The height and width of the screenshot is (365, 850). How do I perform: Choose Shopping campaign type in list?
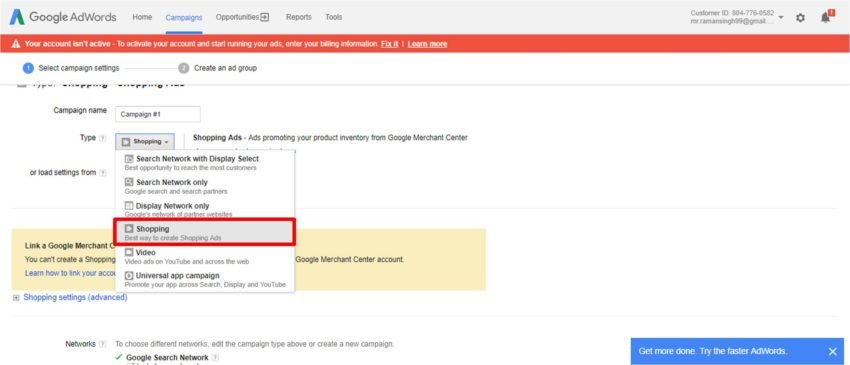click(205, 233)
